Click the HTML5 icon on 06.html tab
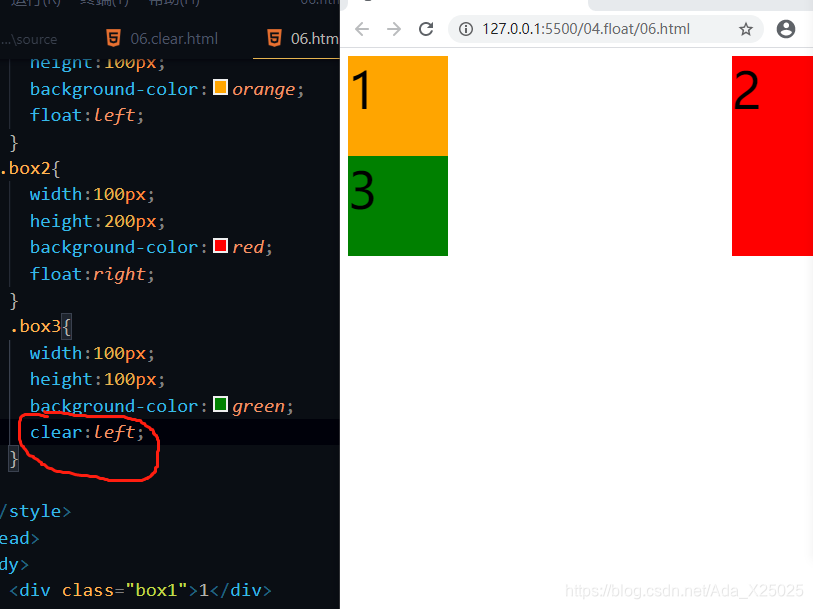 point(274,38)
